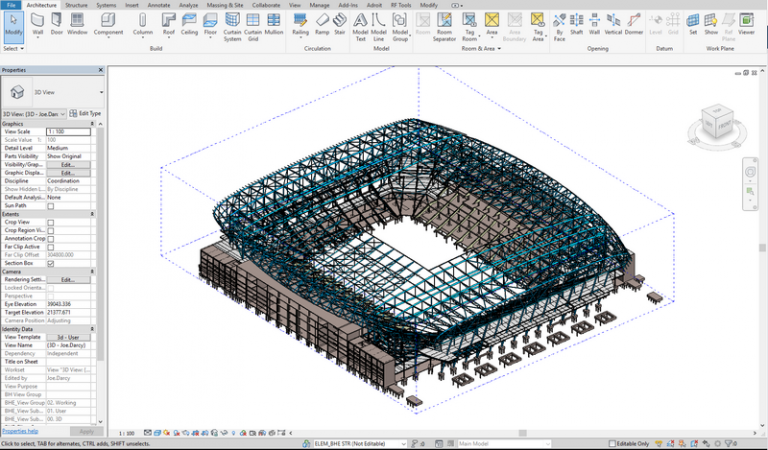
Task: Select the Curtain Grid tool
Action: (x=253, y=27)
